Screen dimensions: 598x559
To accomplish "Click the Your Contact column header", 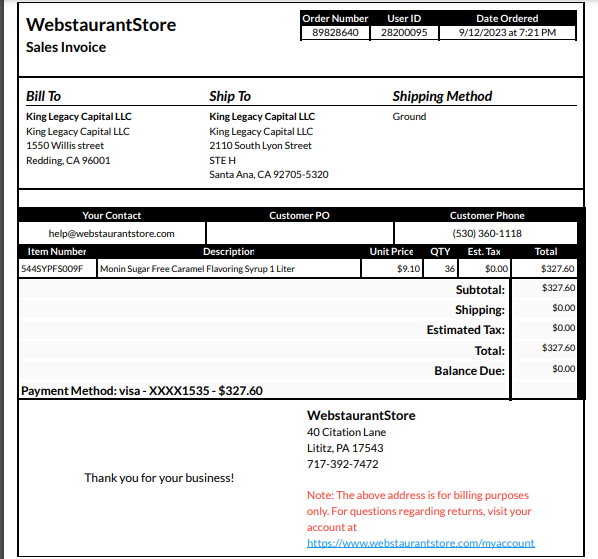I will coord(112,215).
